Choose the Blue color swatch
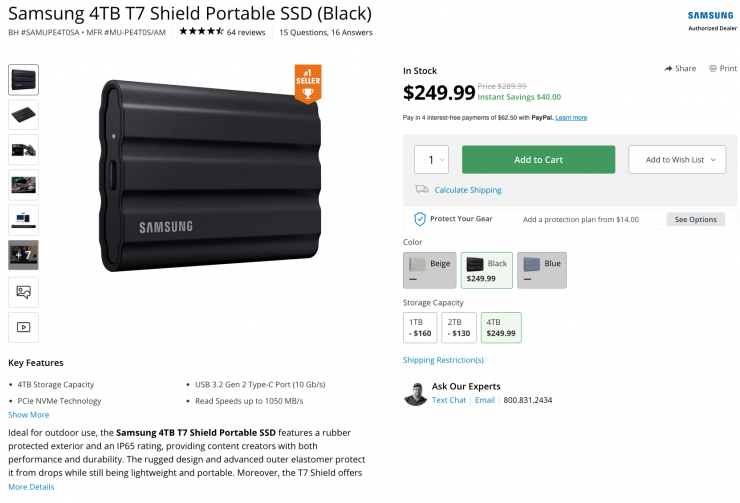 click(x=542, y=270)
